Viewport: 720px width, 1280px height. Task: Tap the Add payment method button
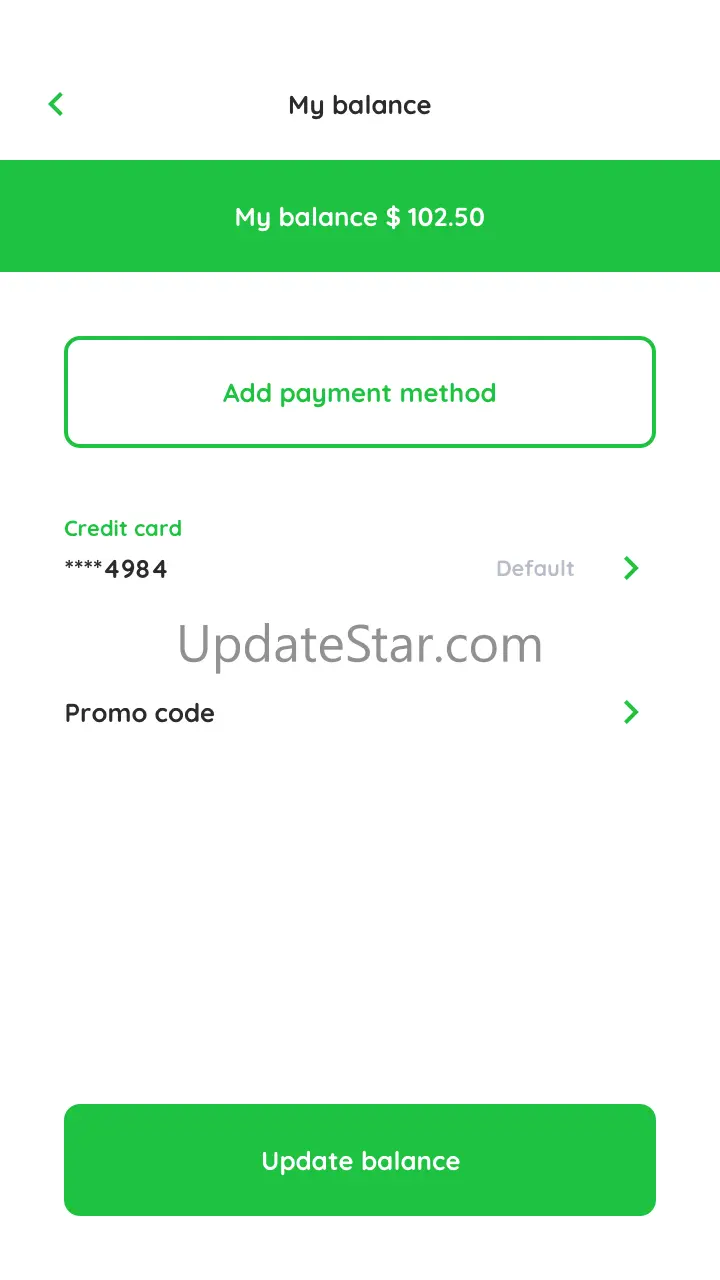[x=360, y=392]
